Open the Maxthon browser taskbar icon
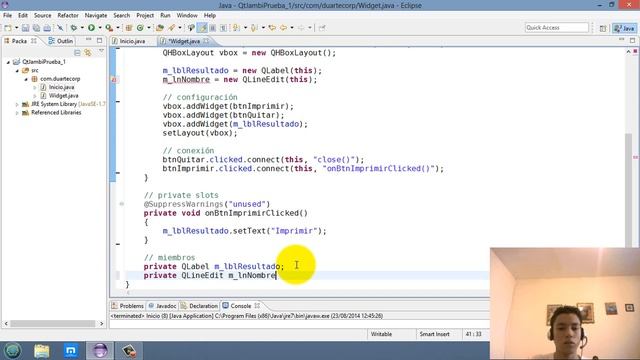The image size is (640, 360). click(71, 351)
